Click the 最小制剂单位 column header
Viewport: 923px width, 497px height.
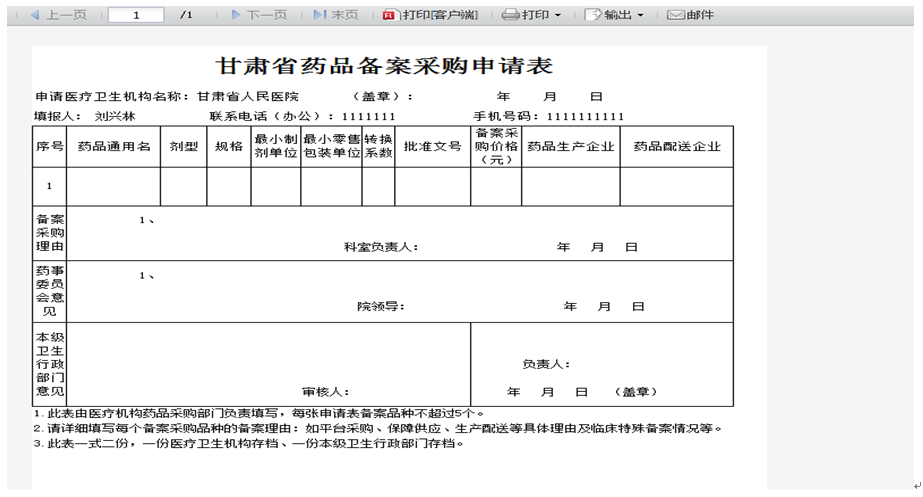pyautogui.click(x=275, y=146)
